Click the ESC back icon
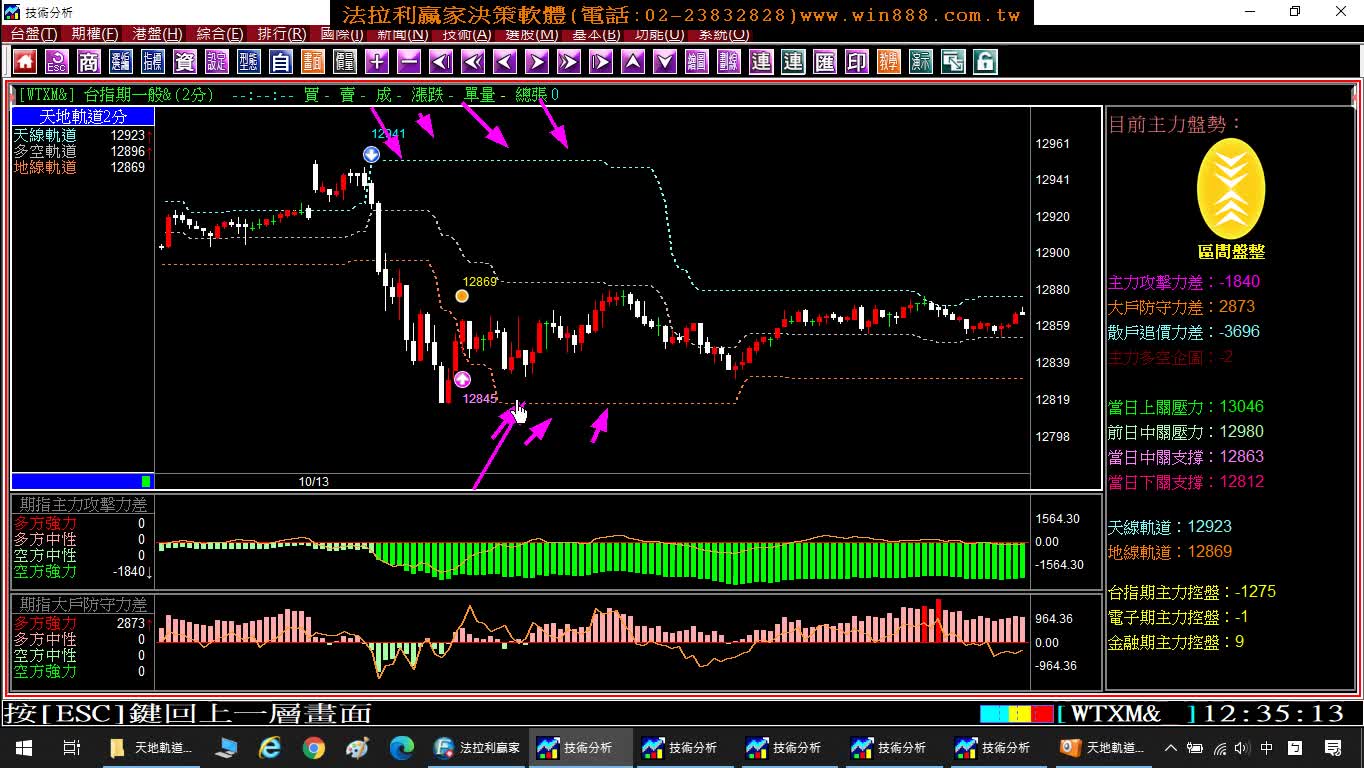This screenshot has height=768, width=1364. 57,62
